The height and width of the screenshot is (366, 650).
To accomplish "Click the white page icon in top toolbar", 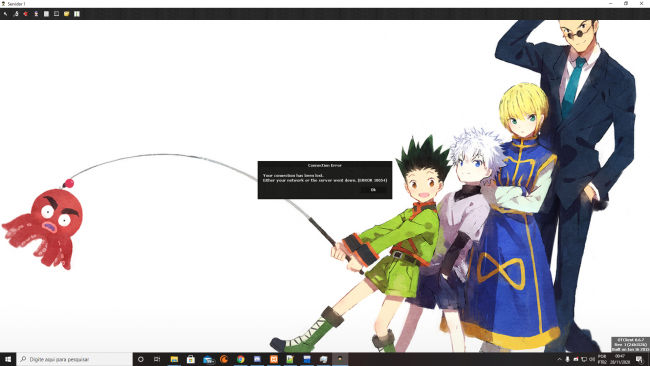I will point(46,14).
